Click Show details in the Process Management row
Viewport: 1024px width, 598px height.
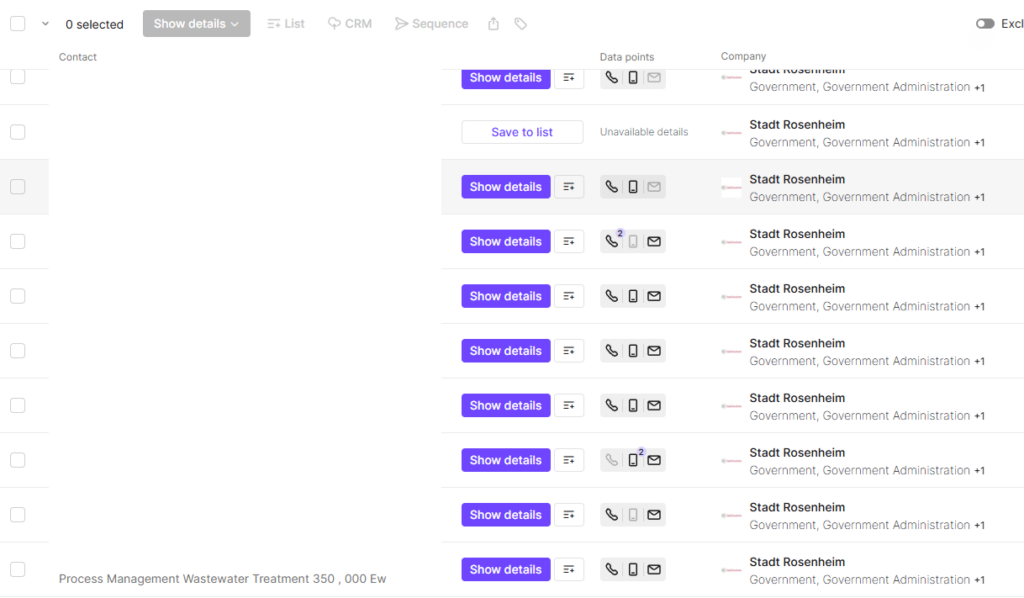[505, 569]
